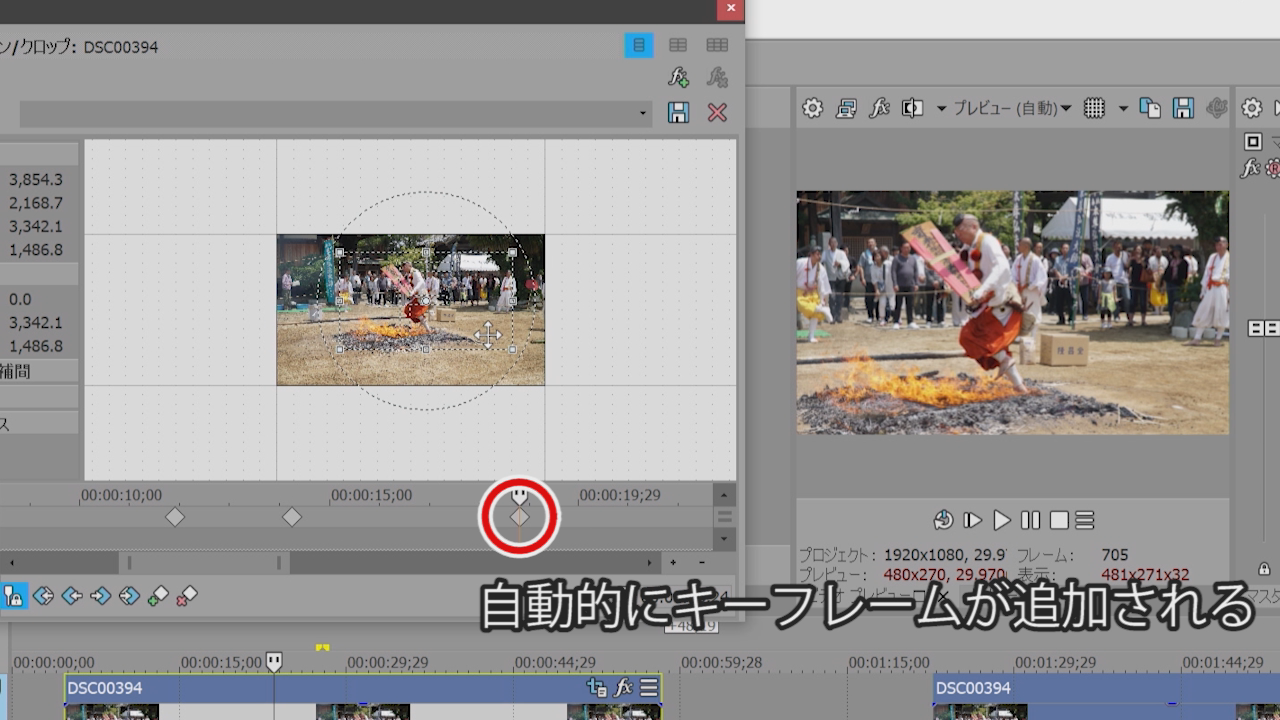The height and width of the screenshot is (720, 1280).
Task: Open the Pan/Crop preset dropdown list
Action: (643, 113)
